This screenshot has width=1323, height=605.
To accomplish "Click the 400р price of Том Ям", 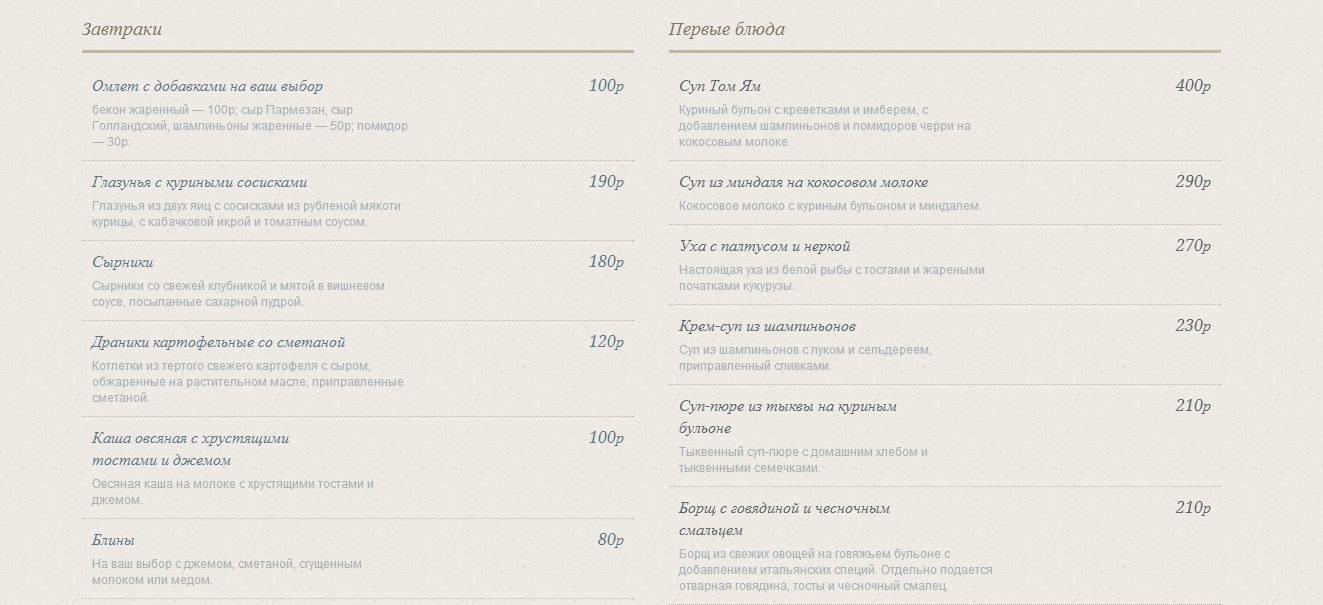I will tap(1193, 87).
